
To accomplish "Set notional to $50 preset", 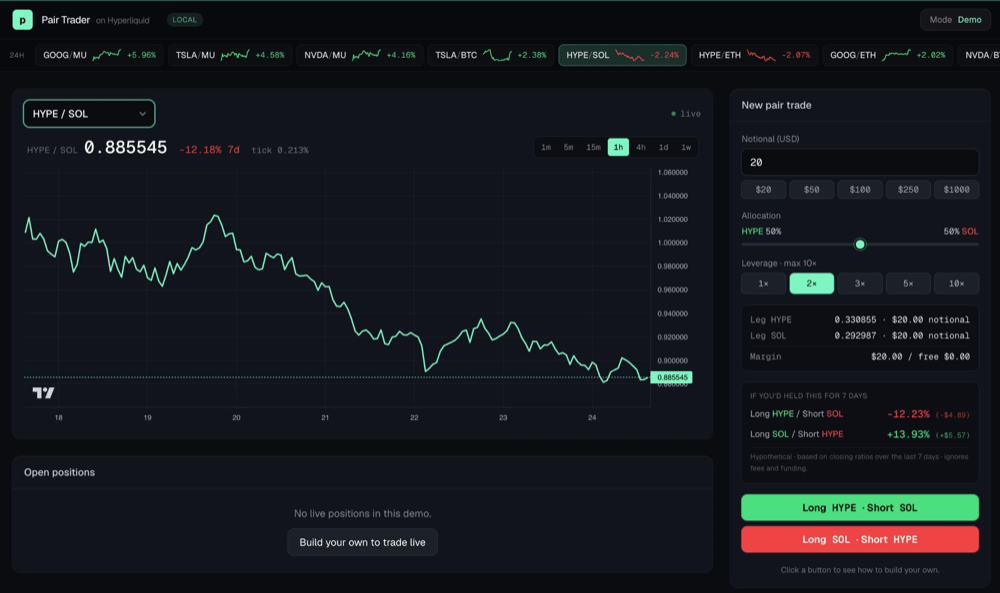I will (x=811, y=189).
